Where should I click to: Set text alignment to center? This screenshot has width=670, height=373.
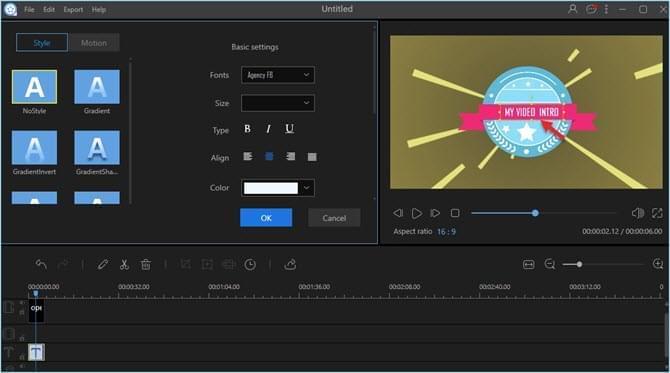[269, 157]
